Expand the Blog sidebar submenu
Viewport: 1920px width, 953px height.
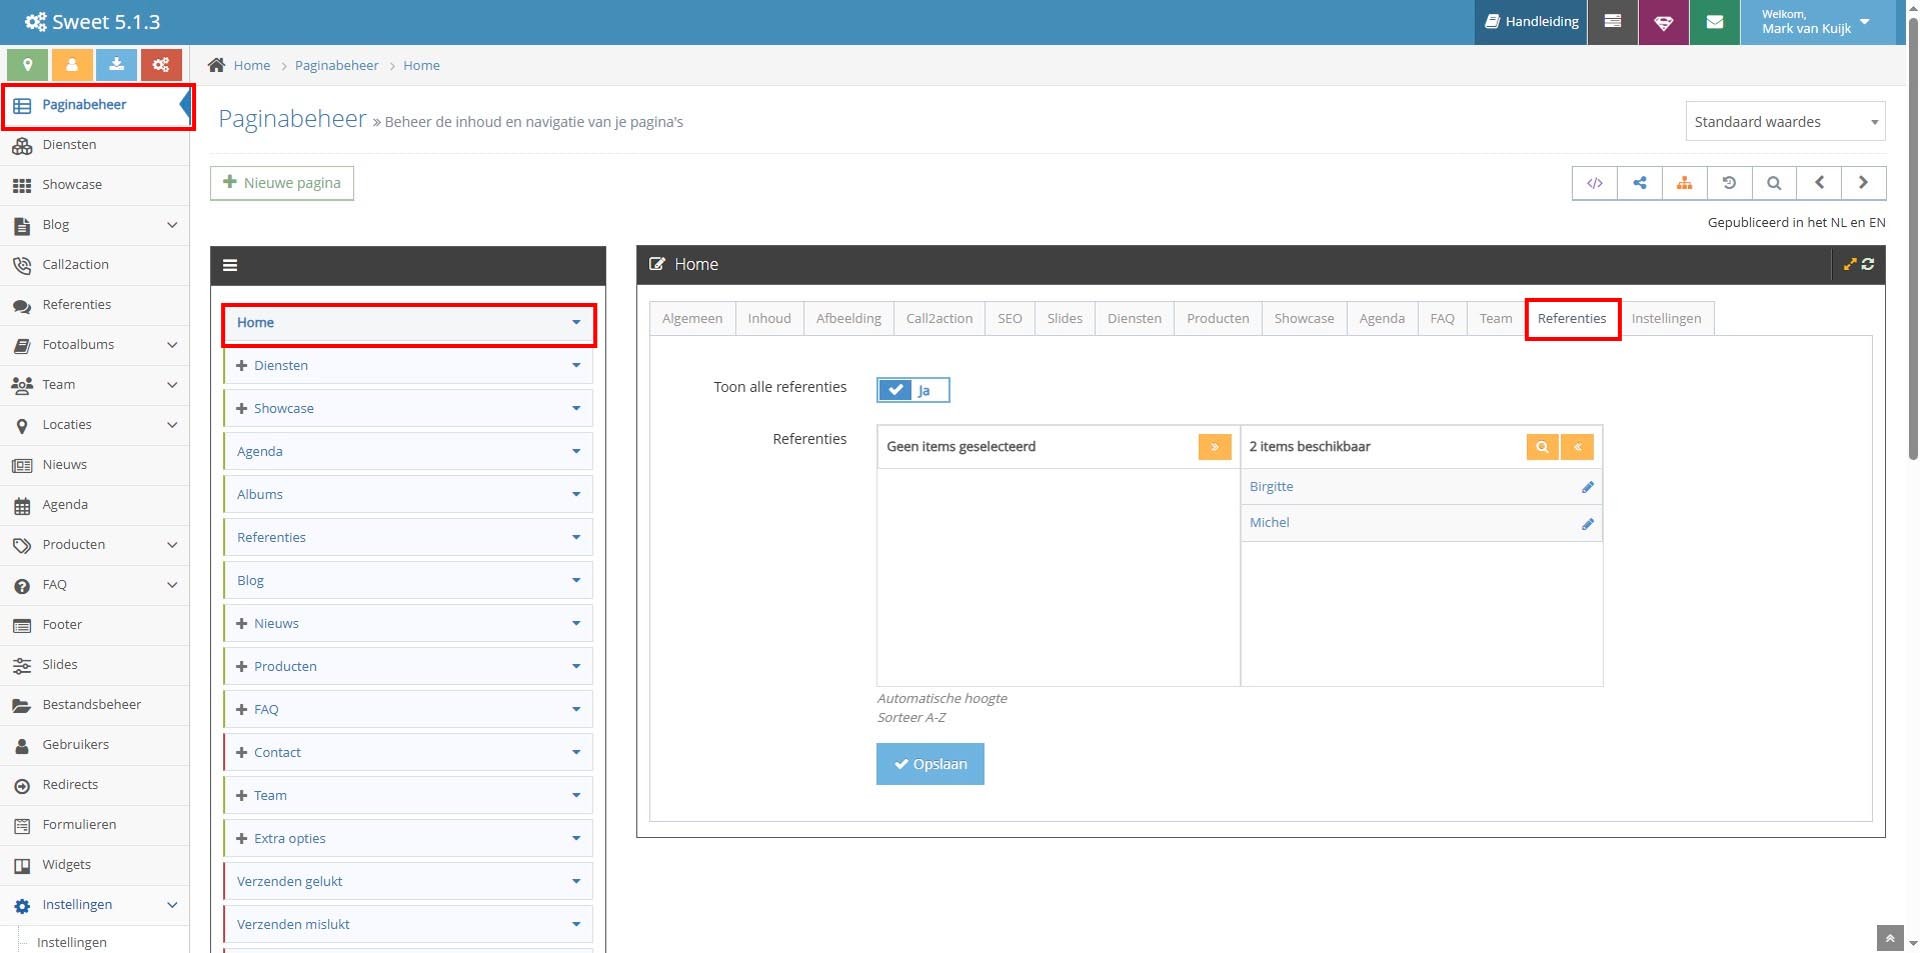172,225
